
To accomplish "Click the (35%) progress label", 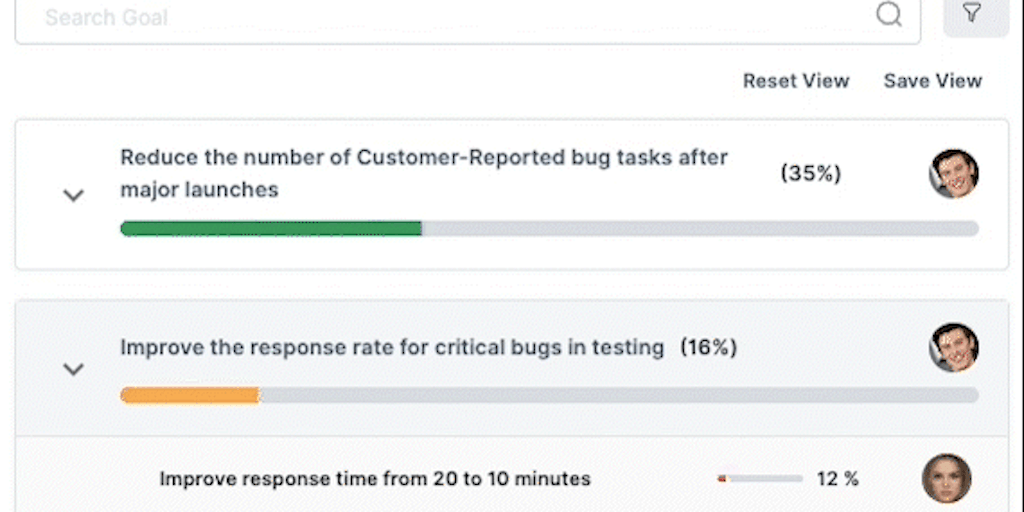I will point(810,173).
